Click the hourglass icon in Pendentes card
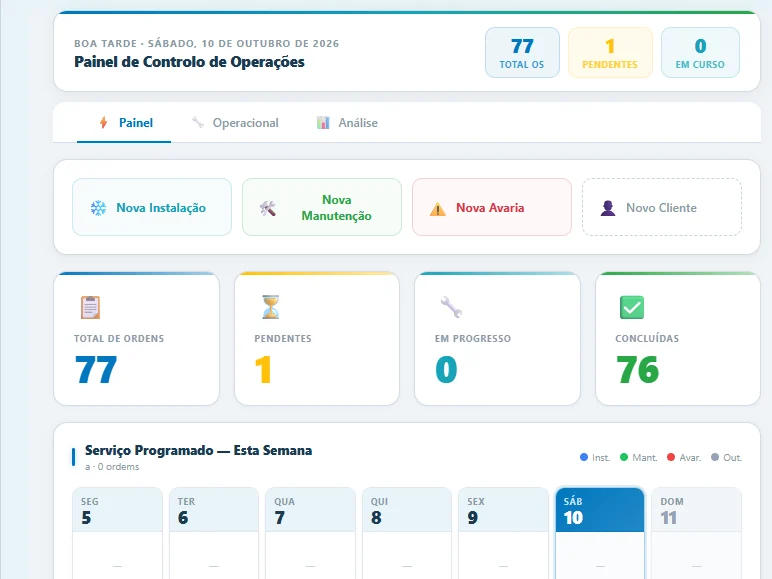This screenshot has width=772, height=579. click(271, 307)
